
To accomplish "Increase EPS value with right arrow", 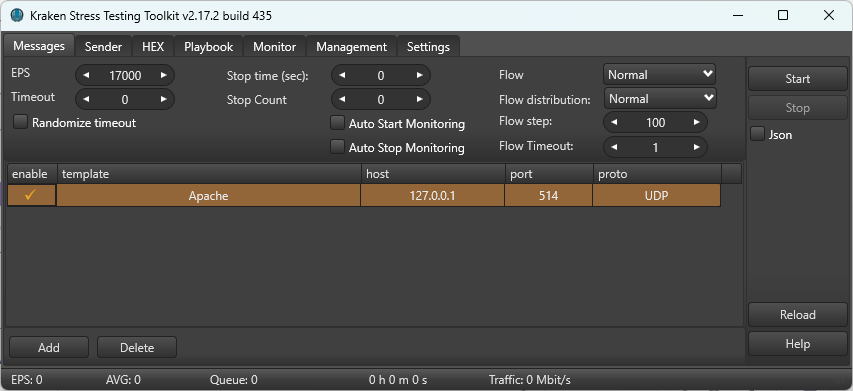I will 163,76.
